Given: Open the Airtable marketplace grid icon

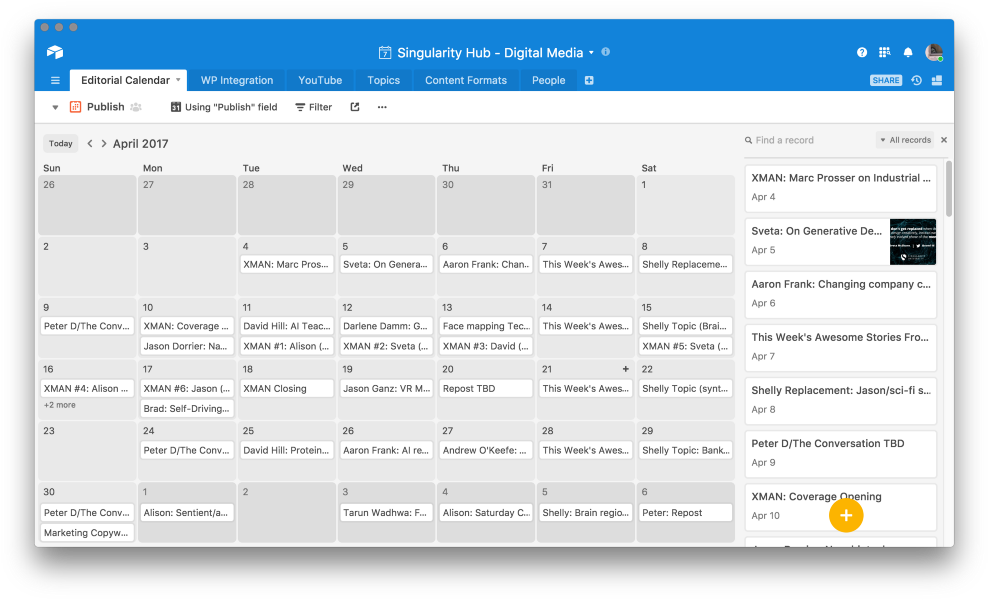Looking at the screenshot, I should click(x=885, y=51).
